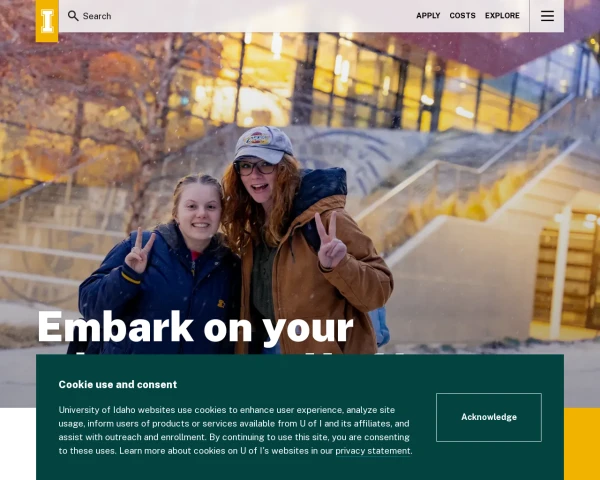Click the magnifying glass search icon

pyautogui.click(x=73, y=16)
